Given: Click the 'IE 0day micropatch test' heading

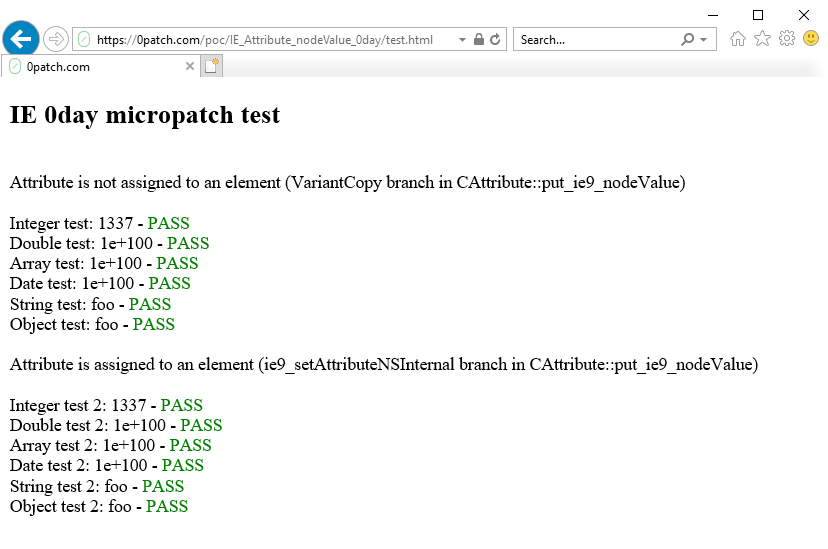Looking at the screenshot, I should click(145, 115).
